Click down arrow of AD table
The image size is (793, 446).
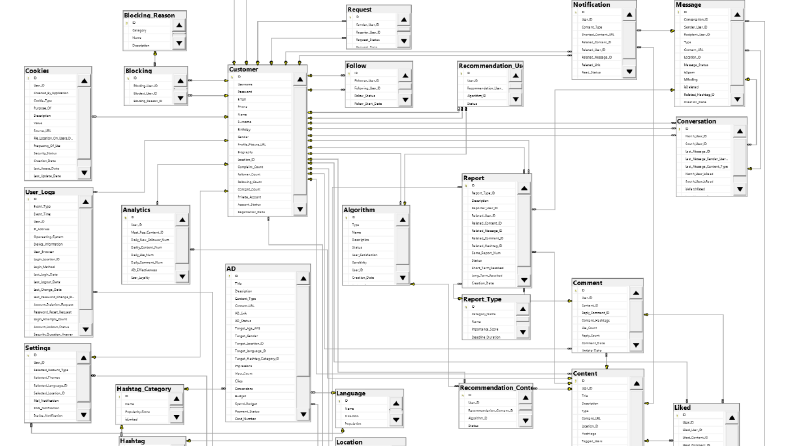coord(303,415)
